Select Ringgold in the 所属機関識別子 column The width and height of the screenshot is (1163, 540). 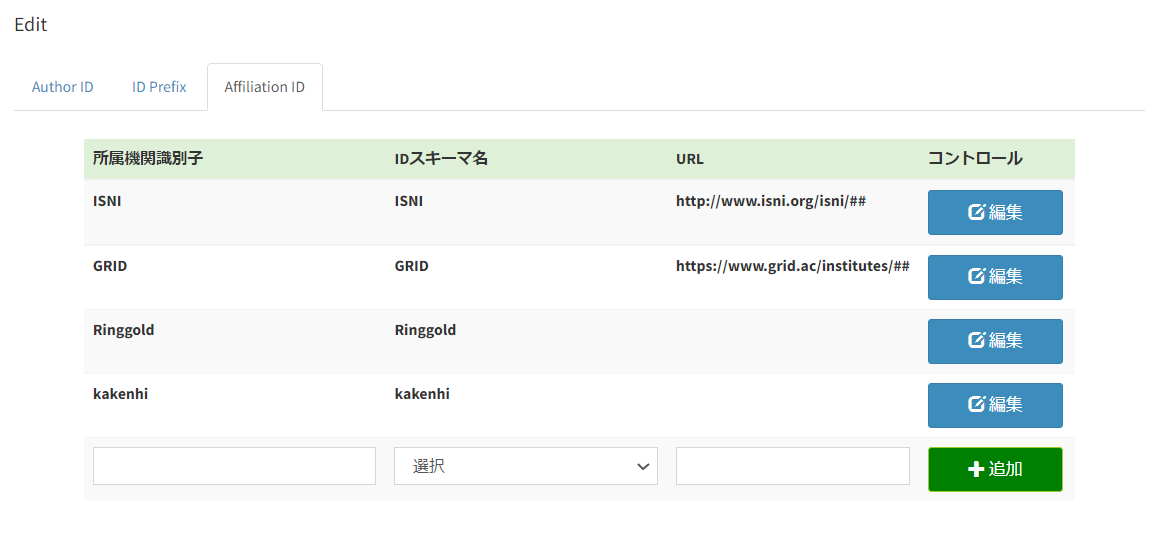tap(123, 330)
